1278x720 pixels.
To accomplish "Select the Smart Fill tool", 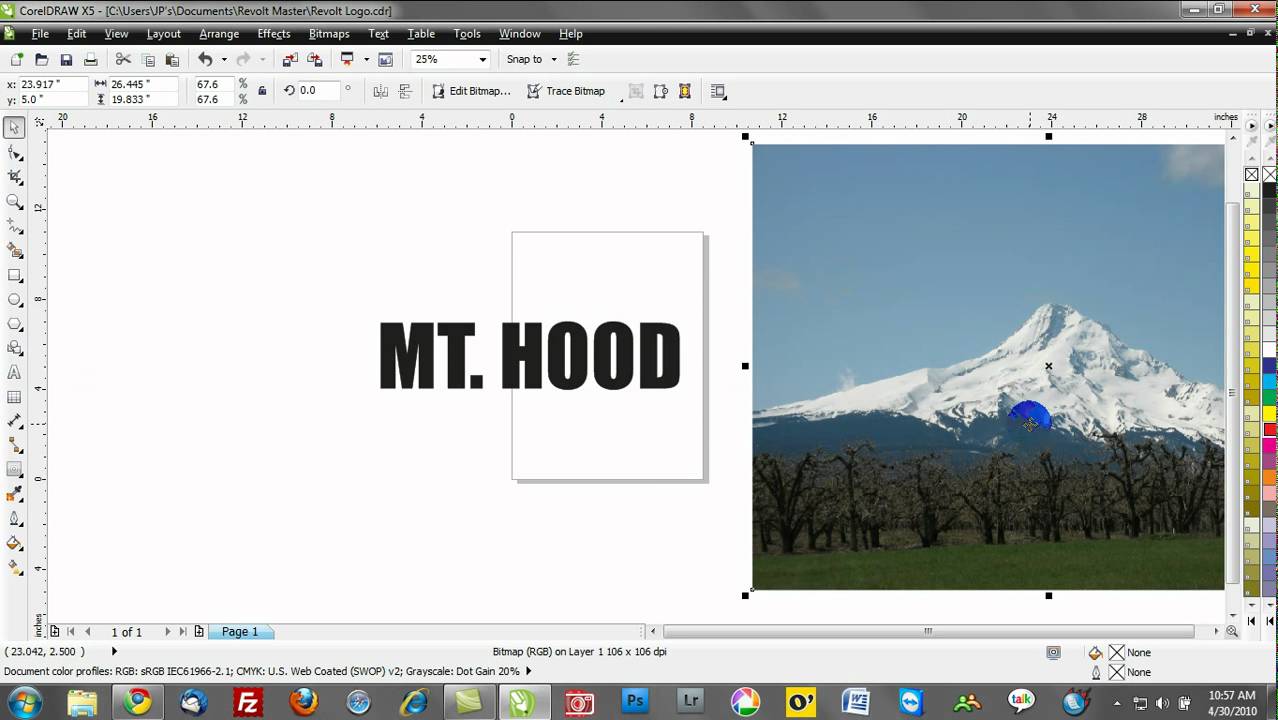I will 14,250.
